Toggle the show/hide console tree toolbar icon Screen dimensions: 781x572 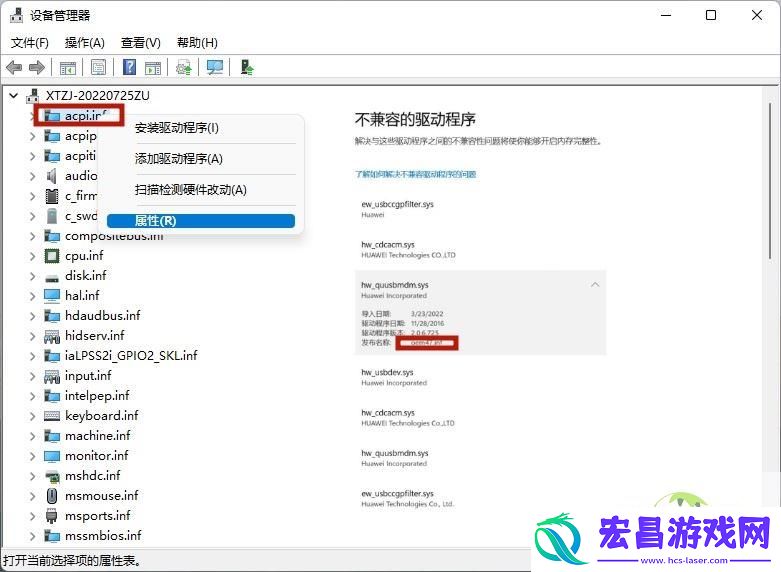pos(68,67)
